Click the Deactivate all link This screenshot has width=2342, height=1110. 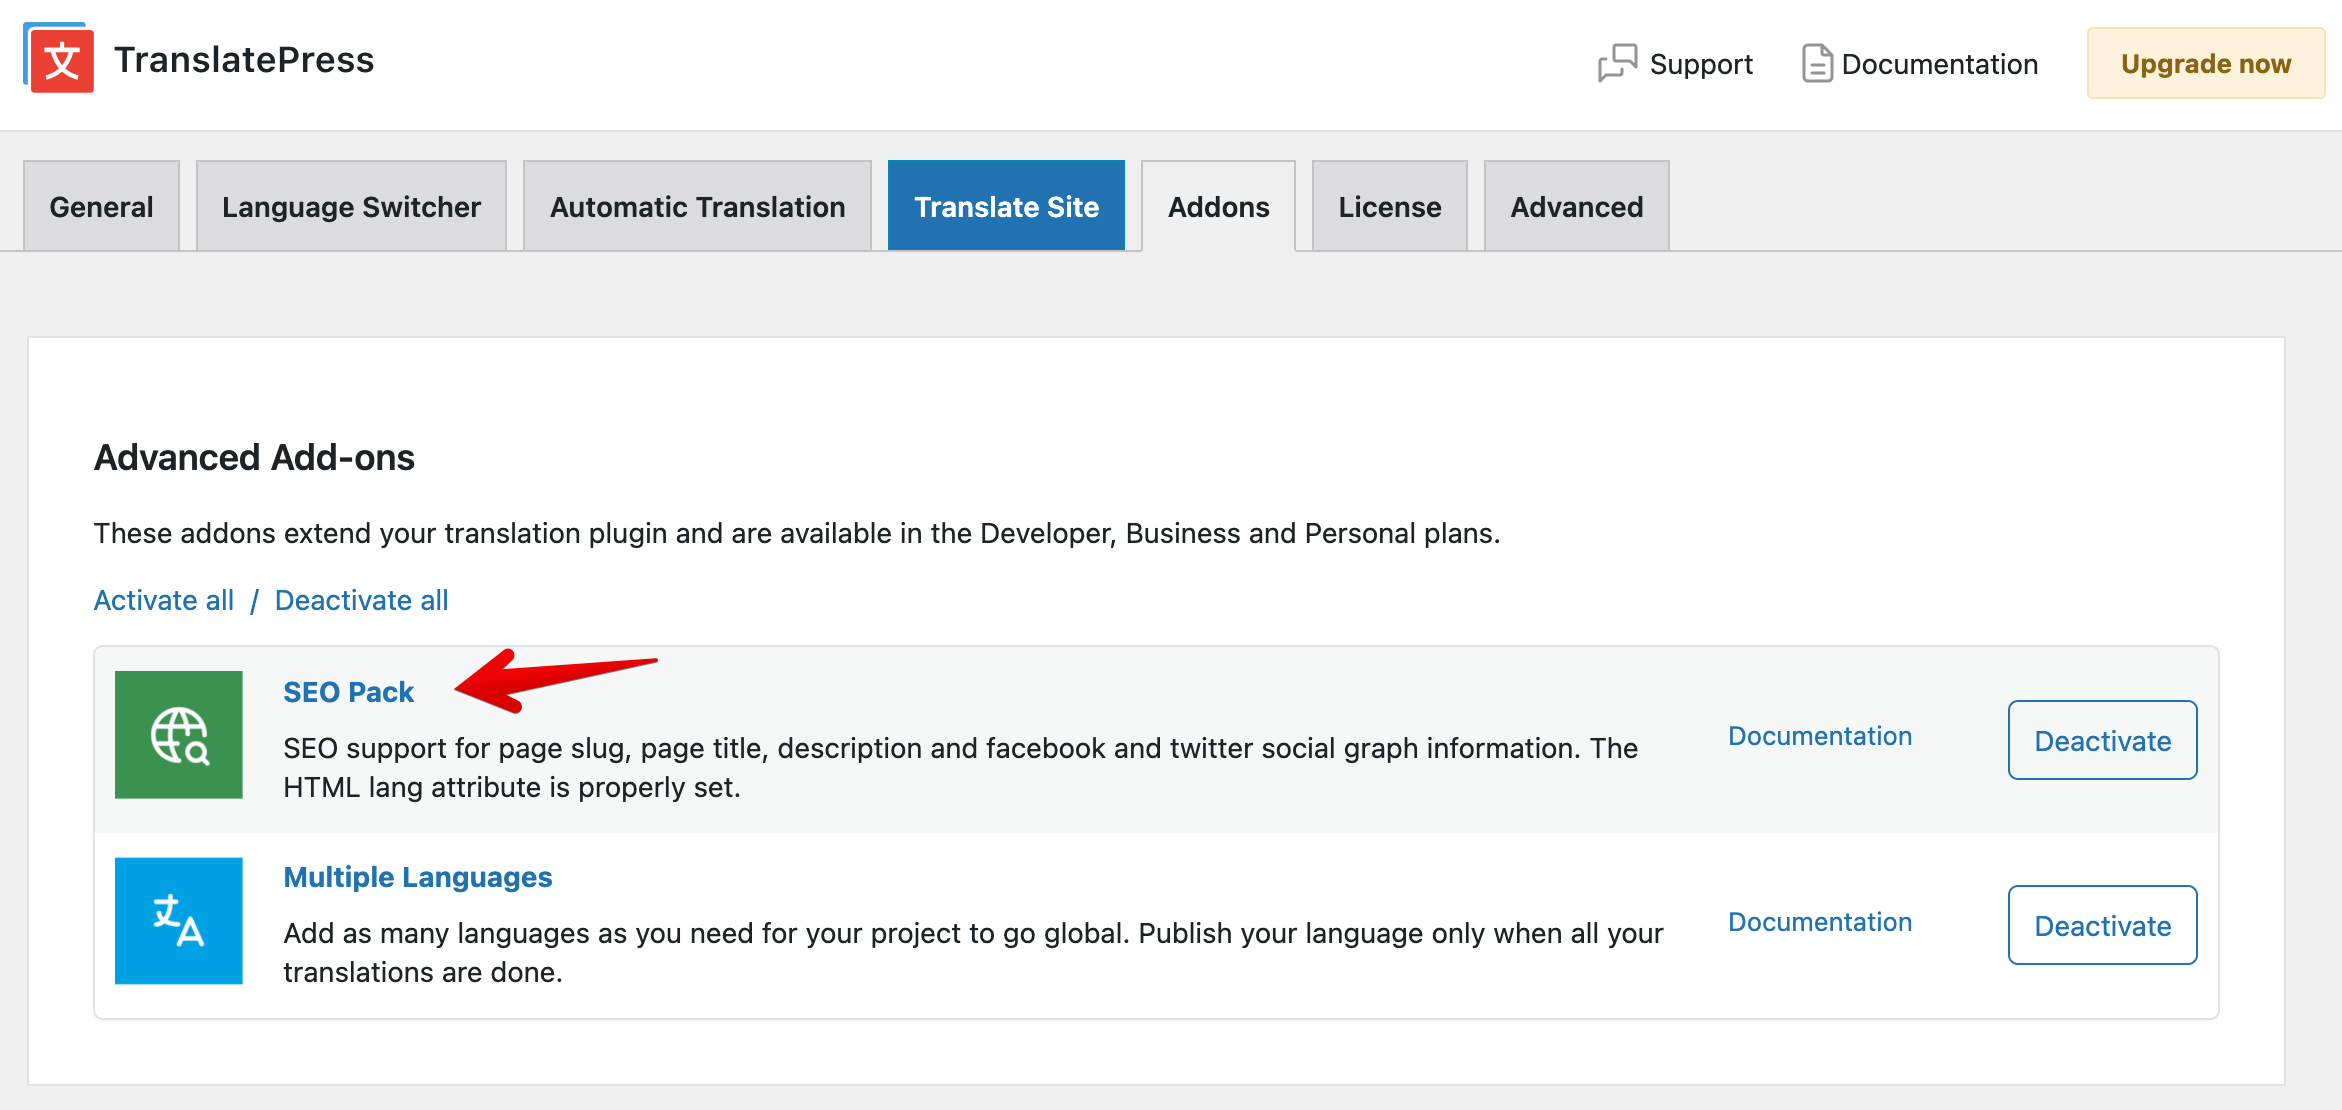click(x=361, y=600)
